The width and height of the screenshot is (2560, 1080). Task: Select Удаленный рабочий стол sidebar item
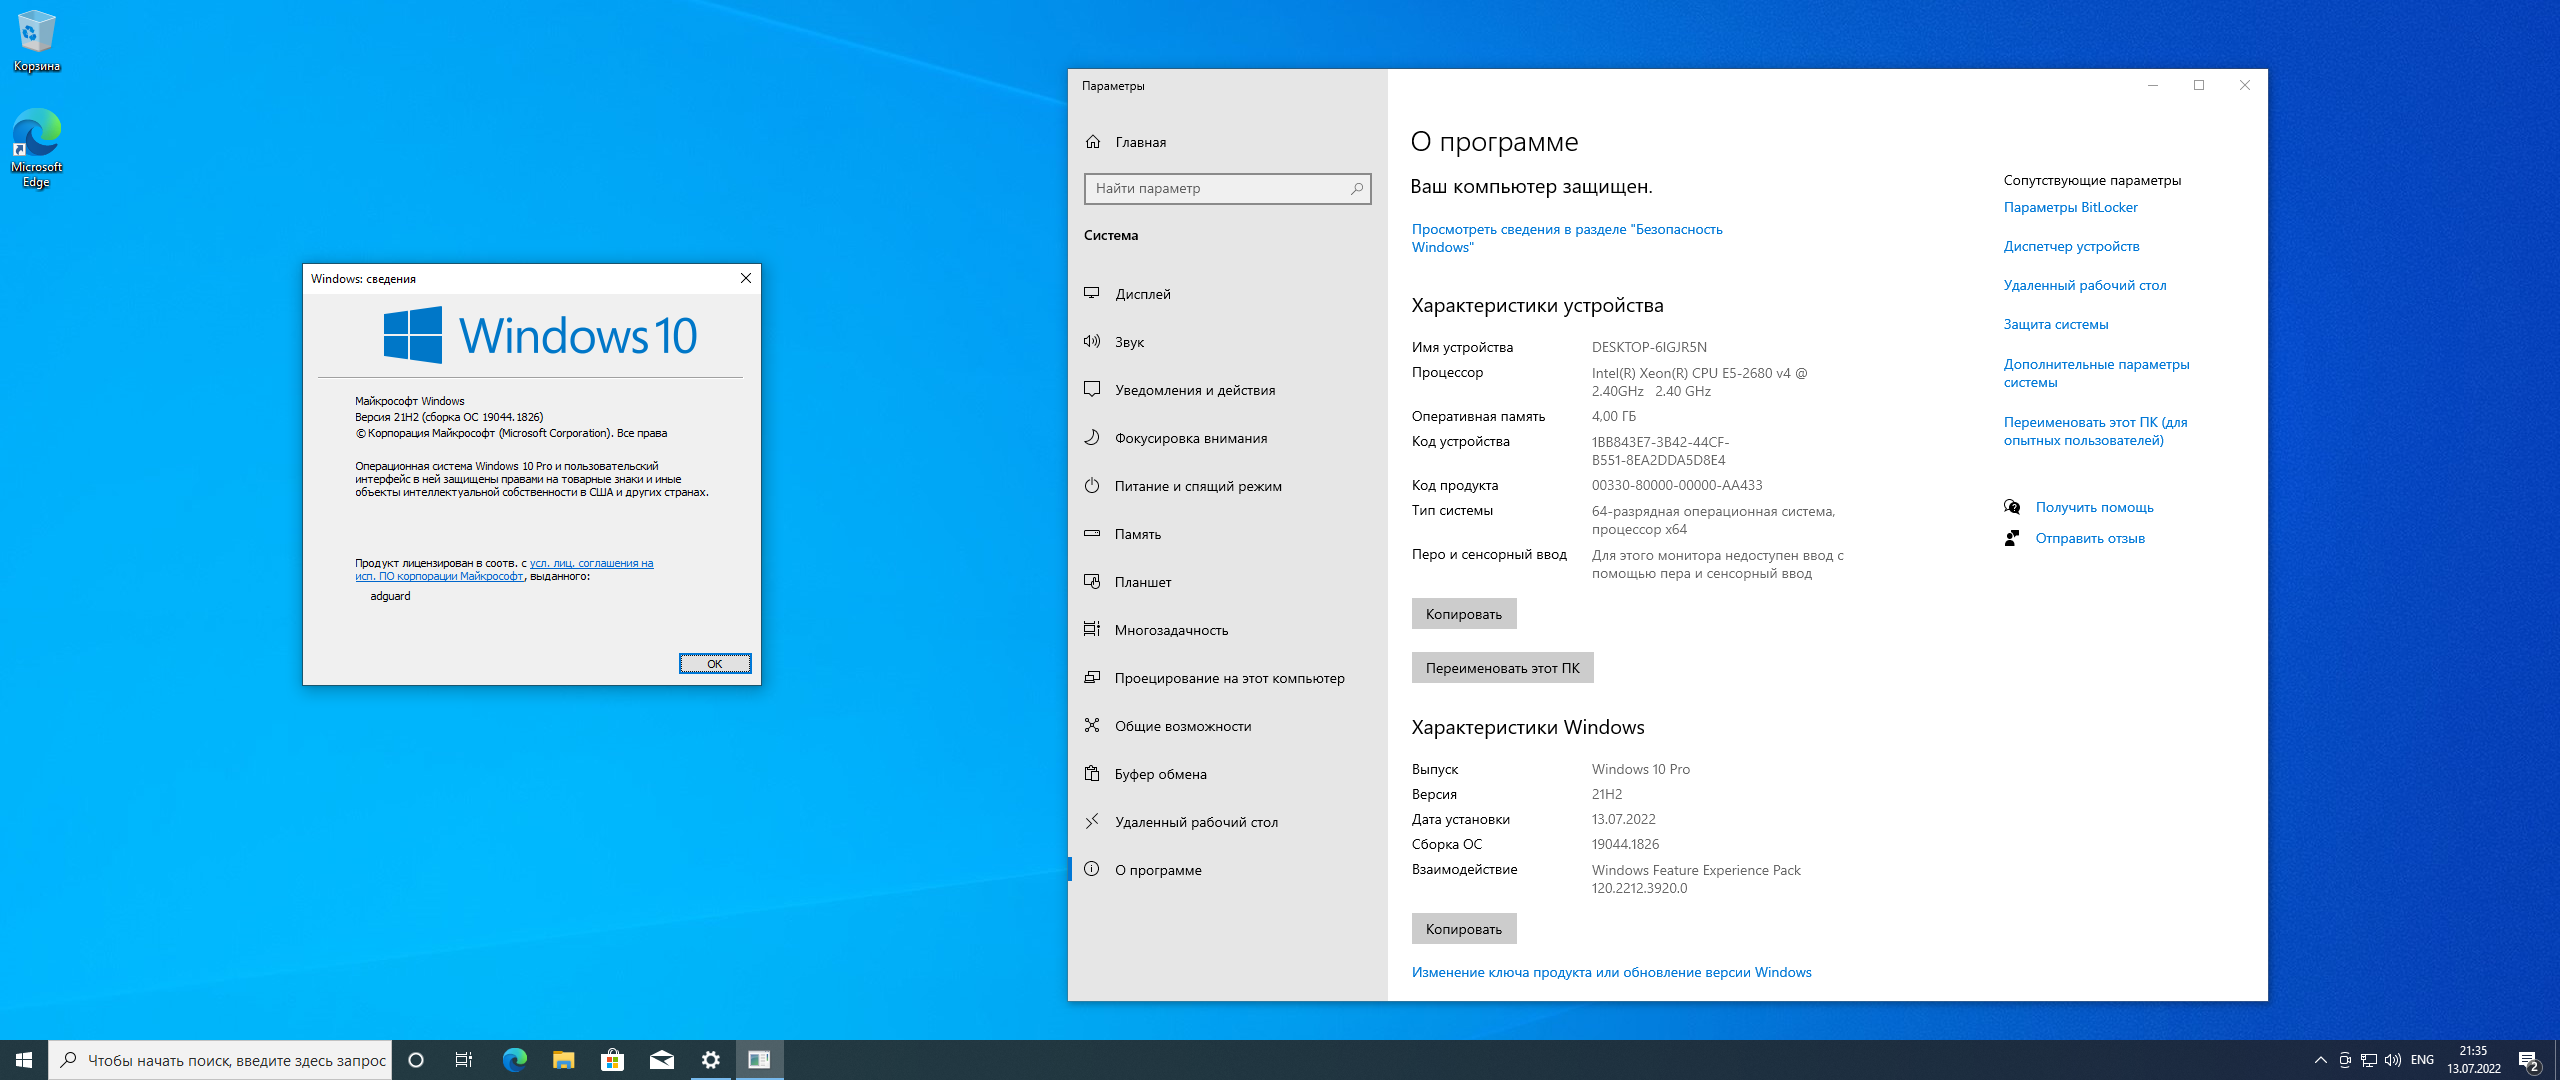(x=1196, y=822)
